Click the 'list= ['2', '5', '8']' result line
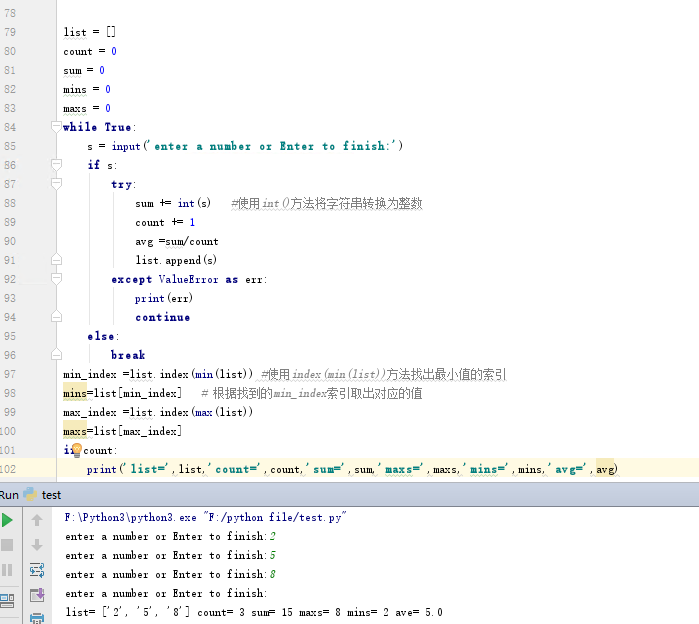Screen dimensions: 699x624 (x=254, y=612)
